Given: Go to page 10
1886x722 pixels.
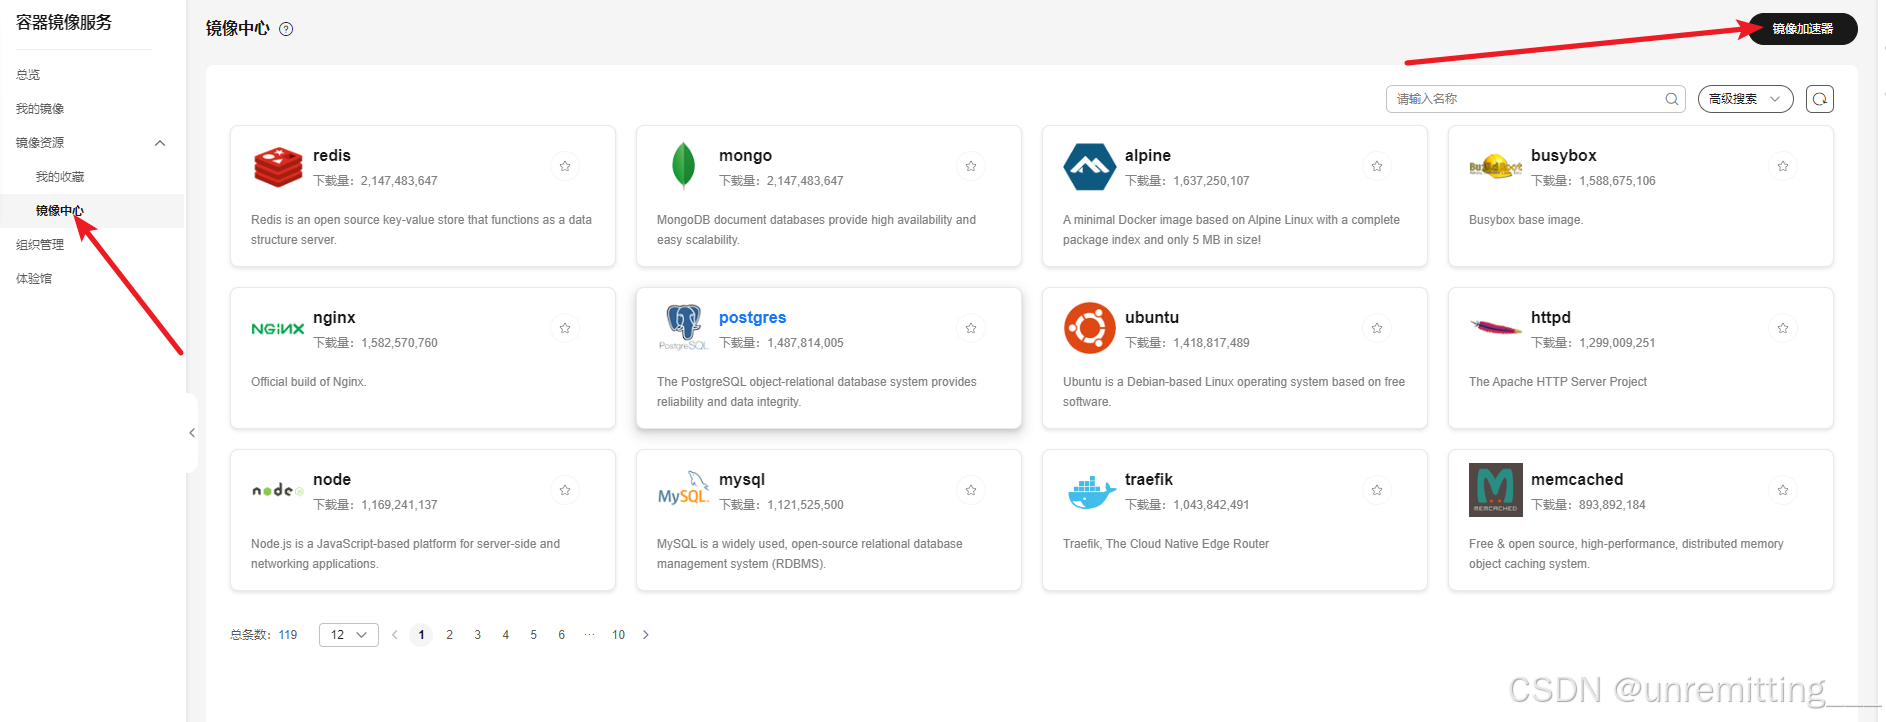Looking at the screenshot, I should [x=619, y=635].
